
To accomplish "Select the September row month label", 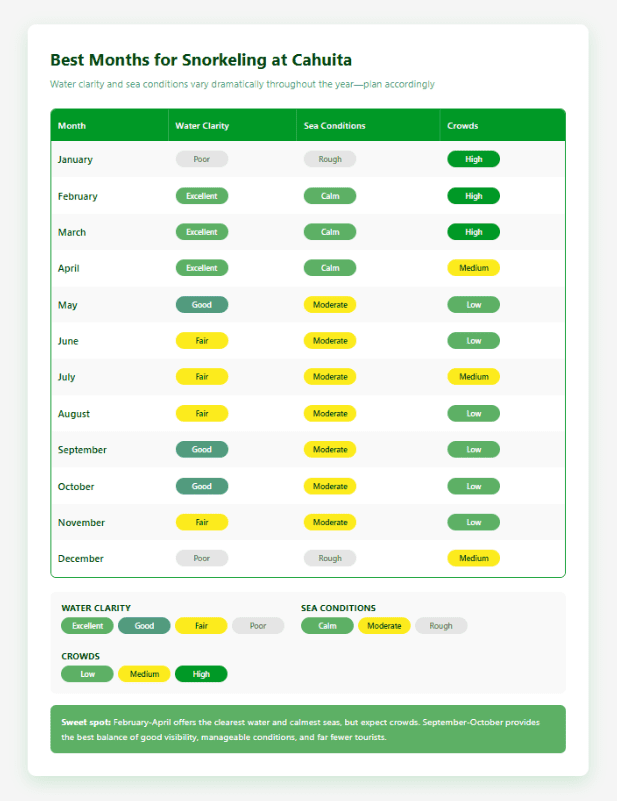I will point(82,450).
